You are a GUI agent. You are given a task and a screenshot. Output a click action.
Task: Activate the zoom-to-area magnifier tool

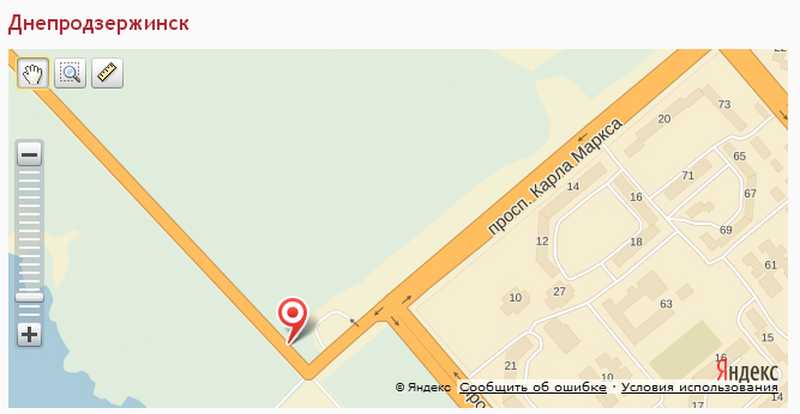[x=70, y=73]
